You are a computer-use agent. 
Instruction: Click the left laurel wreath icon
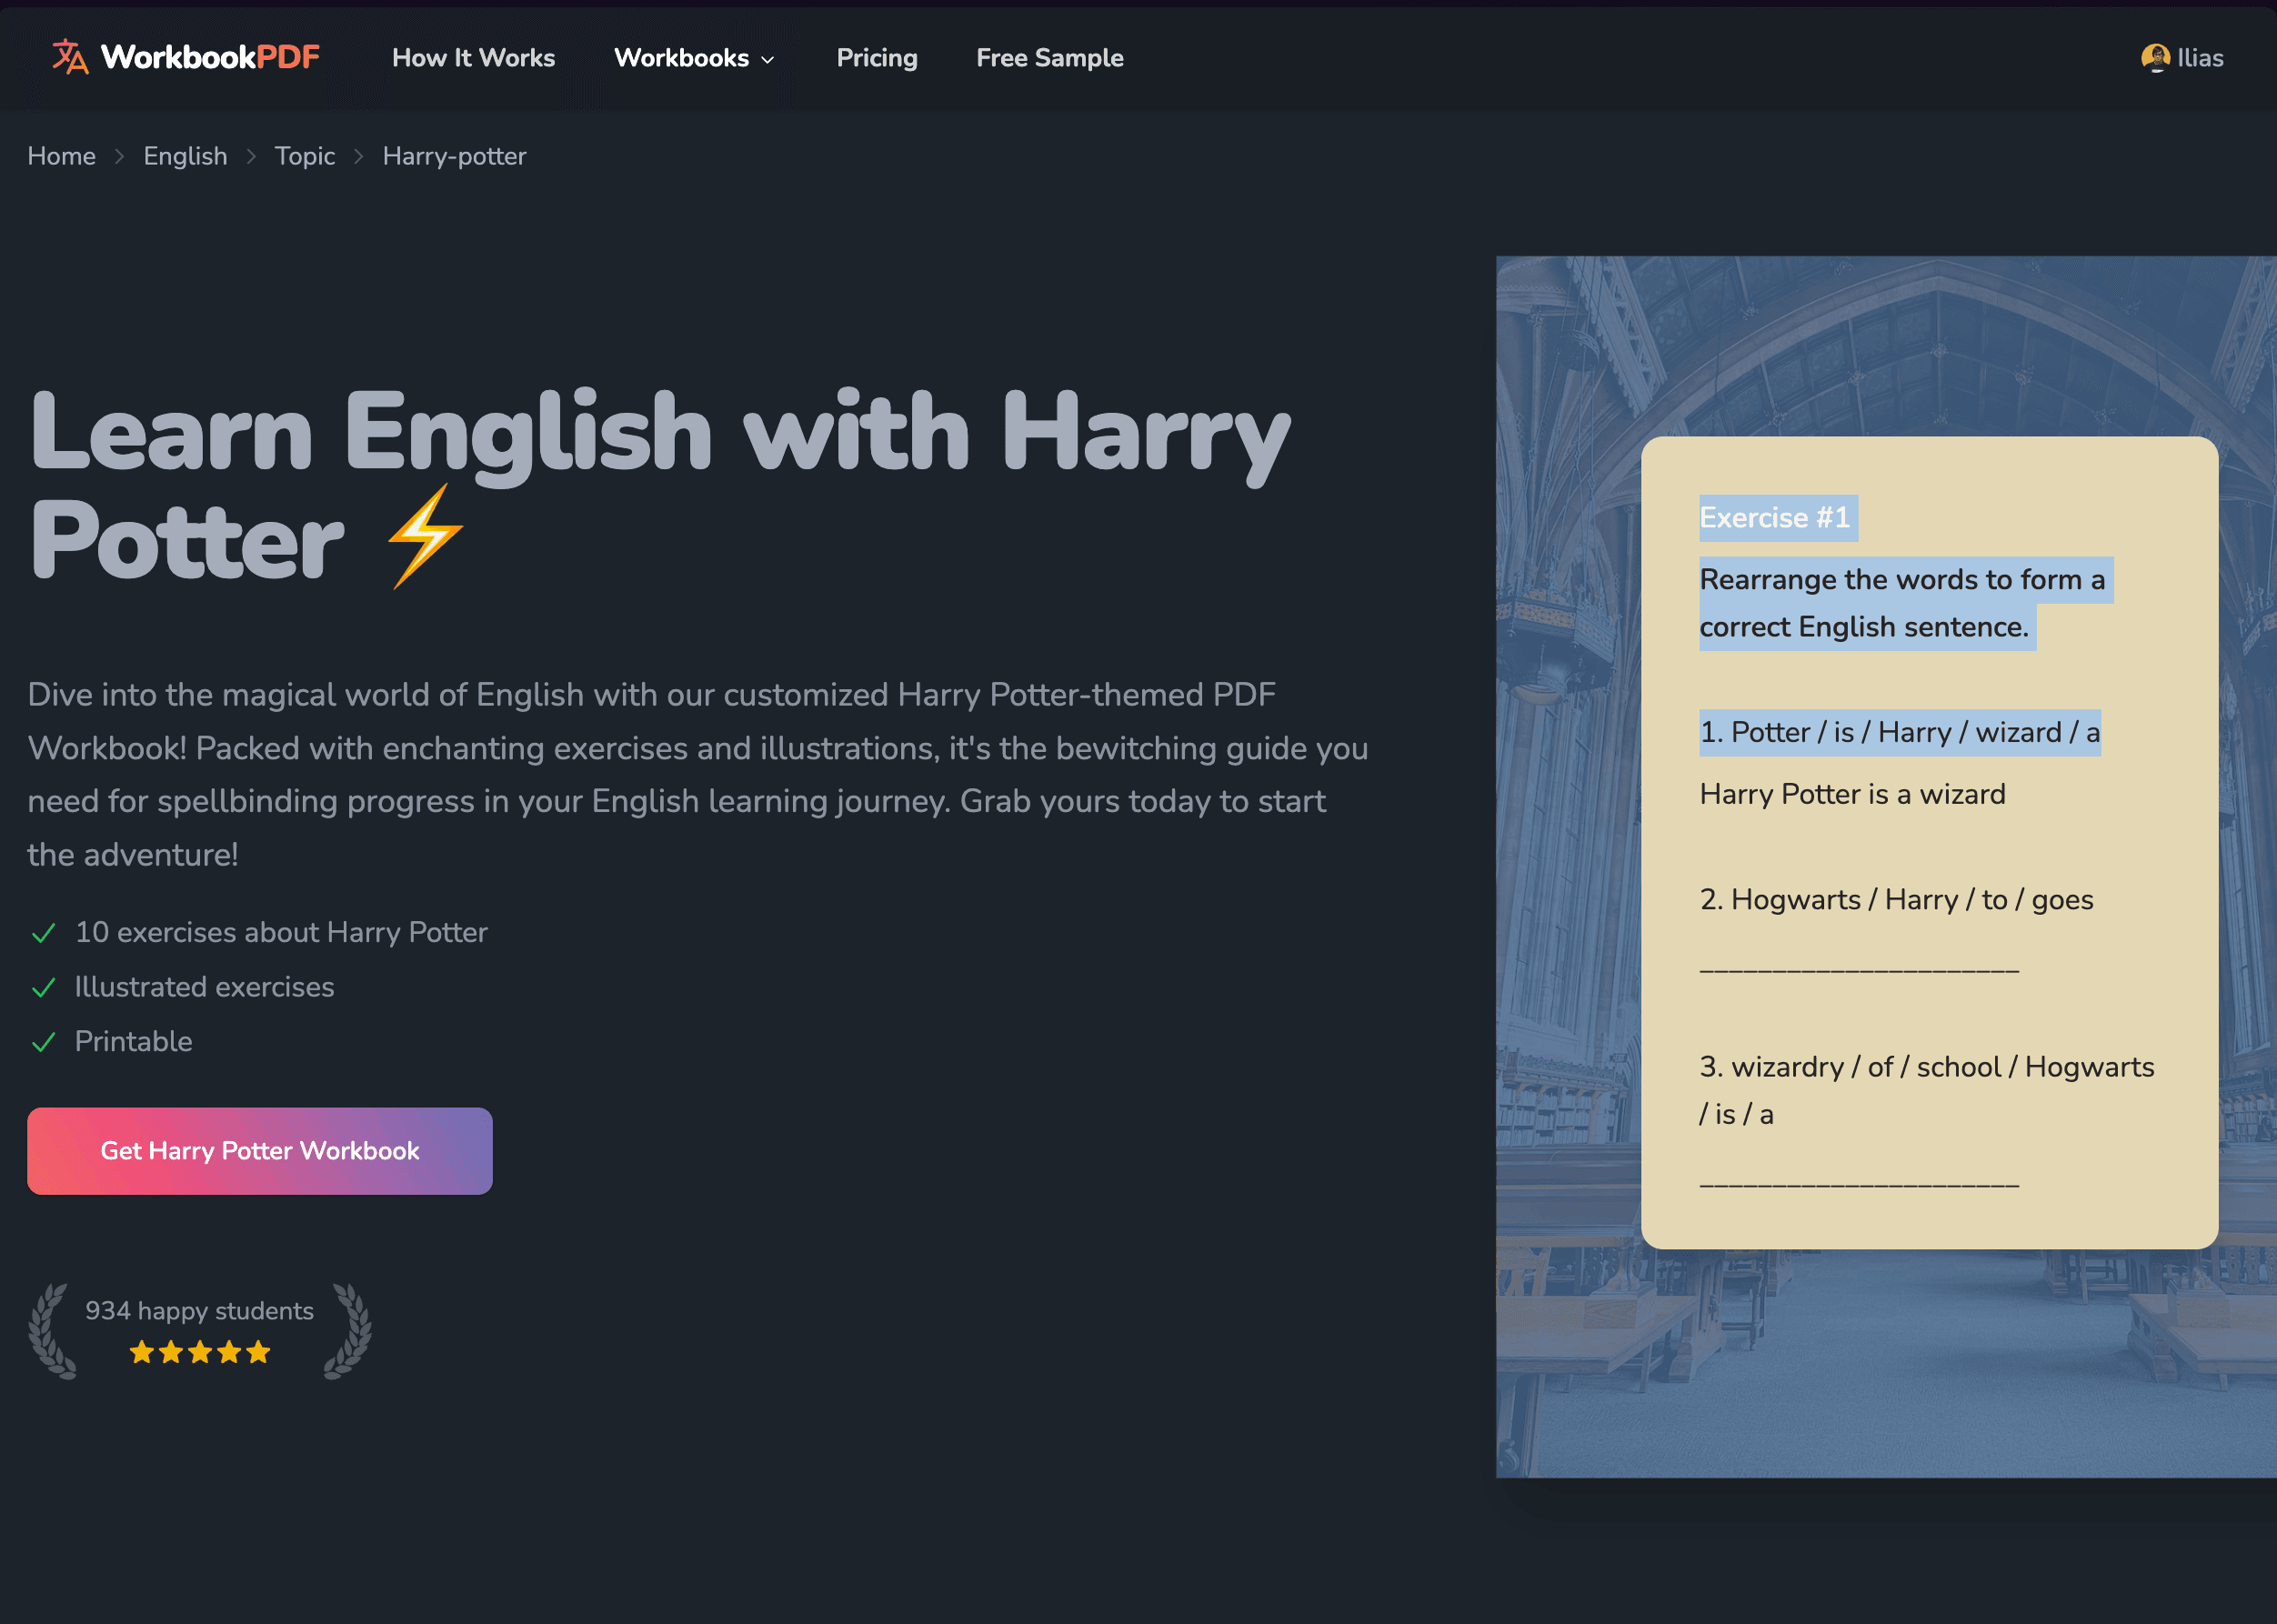pos(54,1330)
